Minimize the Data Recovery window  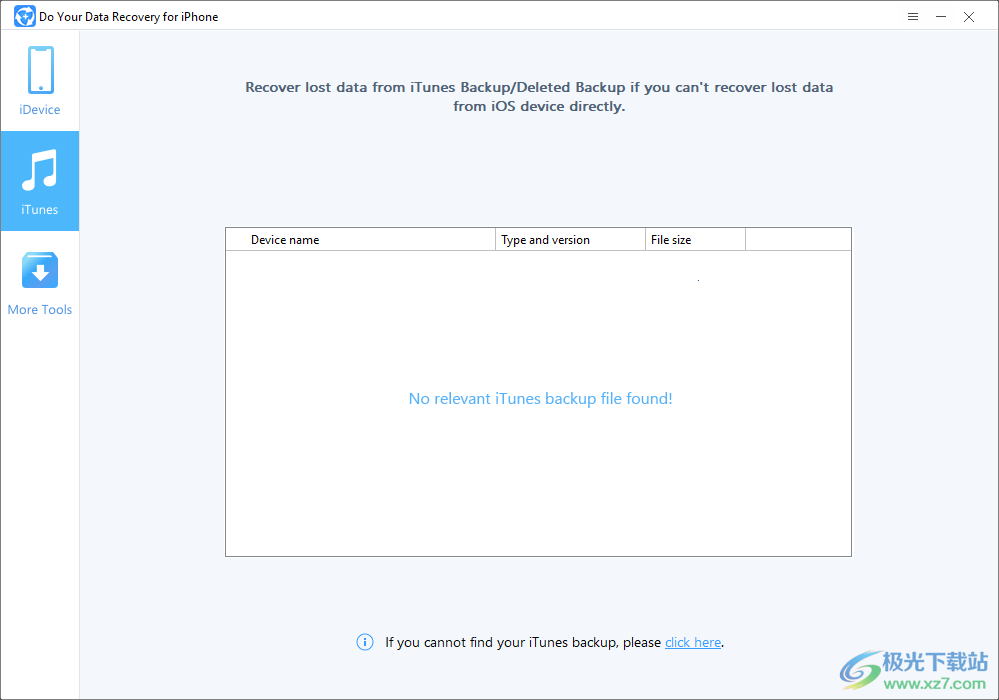(940, 17)
